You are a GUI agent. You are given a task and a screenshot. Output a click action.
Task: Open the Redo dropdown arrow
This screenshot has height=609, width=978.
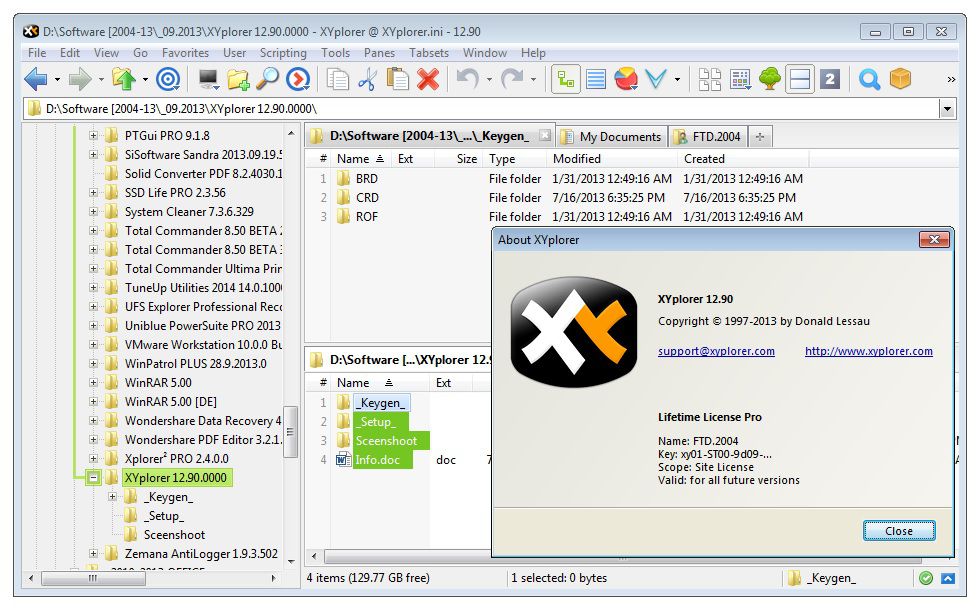(533, 79)
